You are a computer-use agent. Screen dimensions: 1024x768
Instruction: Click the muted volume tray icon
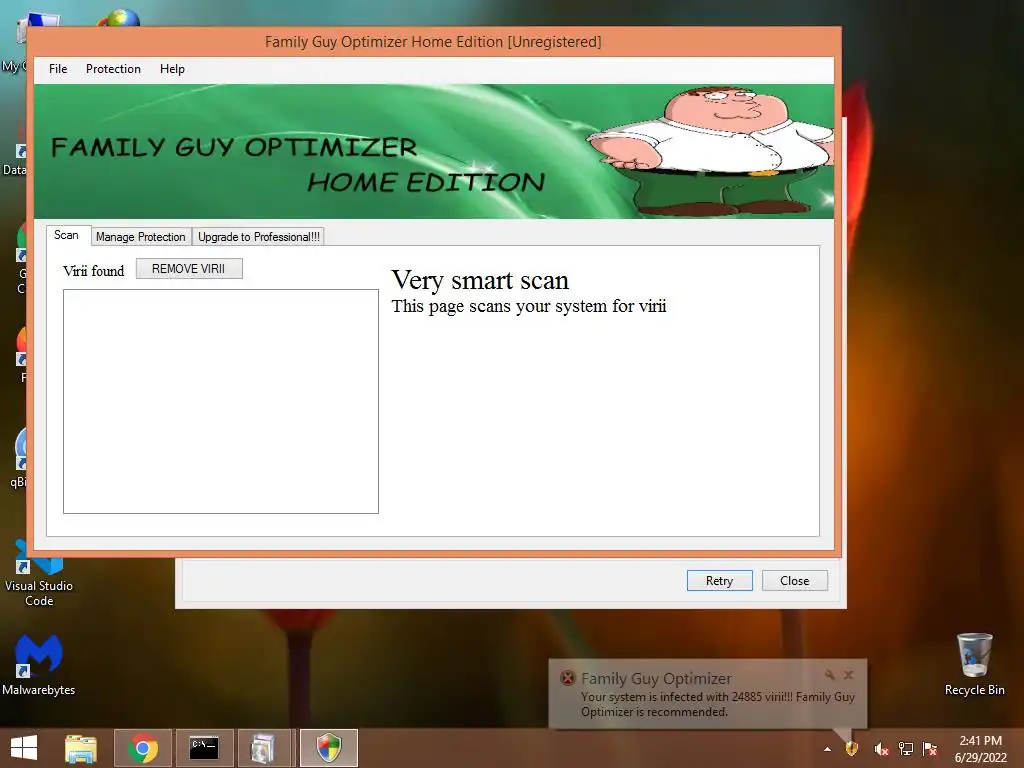(x=881, y=749)
